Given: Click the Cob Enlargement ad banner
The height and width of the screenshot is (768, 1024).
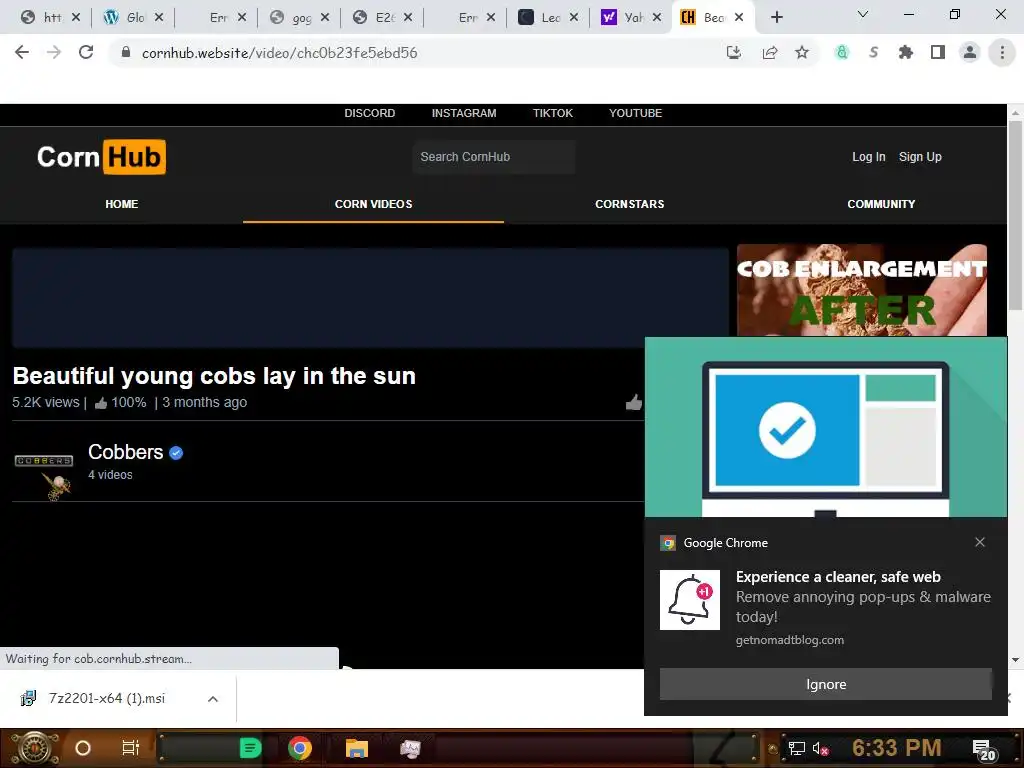Looking at the screenshot, I should click(862, 291).
